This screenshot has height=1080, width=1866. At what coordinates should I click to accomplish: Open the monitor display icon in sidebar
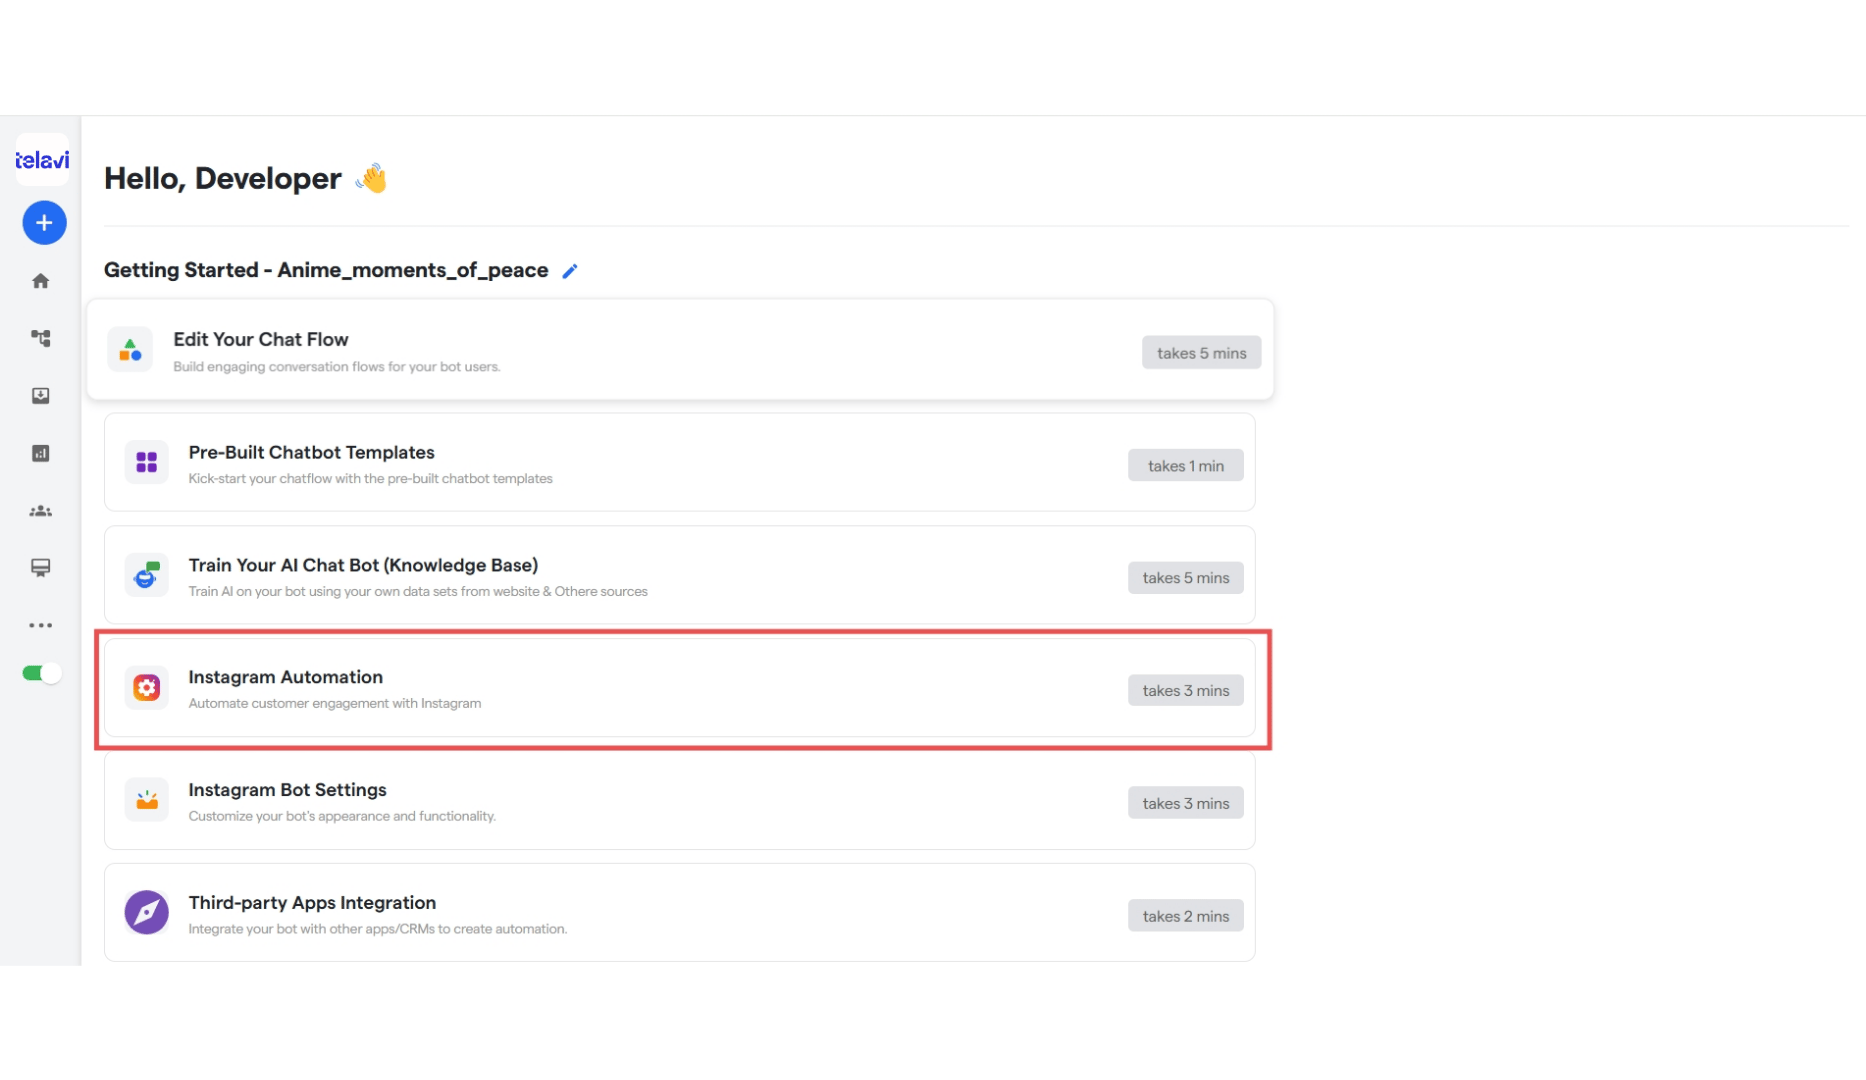click(x=41, y=568)
